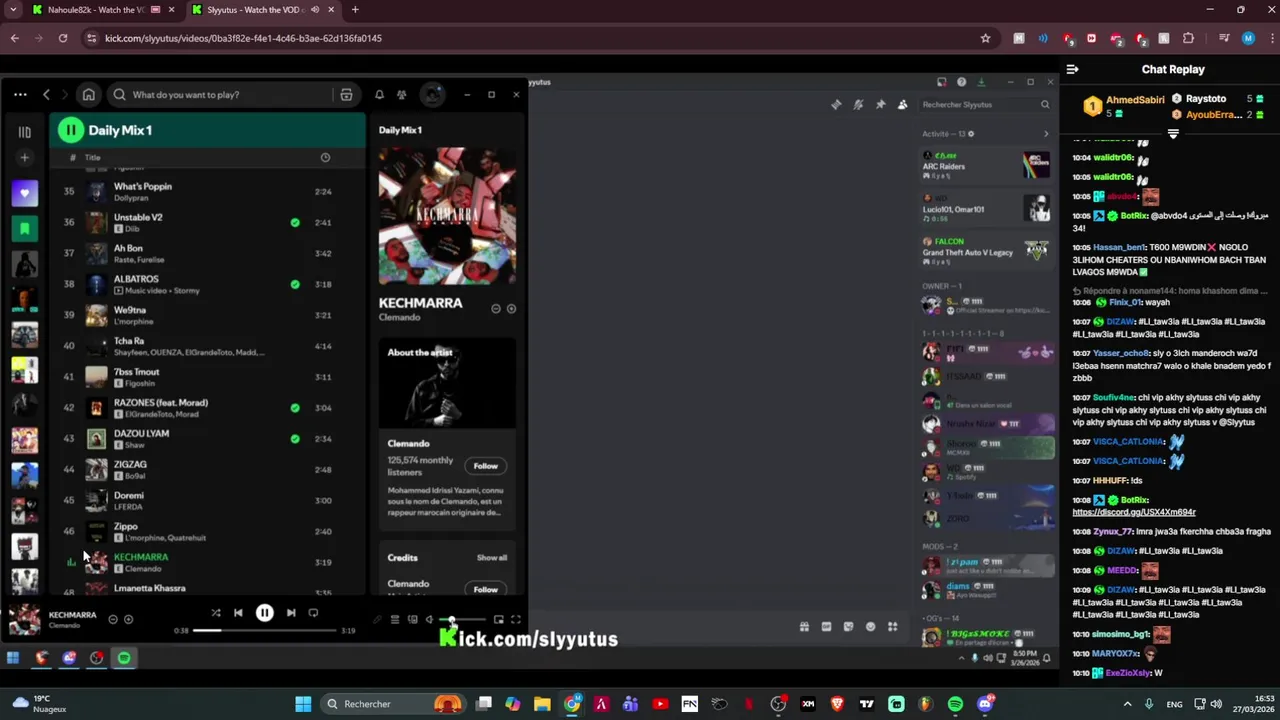Open Your Episodes bookmark in sidebar
Viewport: 1280px width, 720px height.
pyautogui.click(x=24, y=229)
